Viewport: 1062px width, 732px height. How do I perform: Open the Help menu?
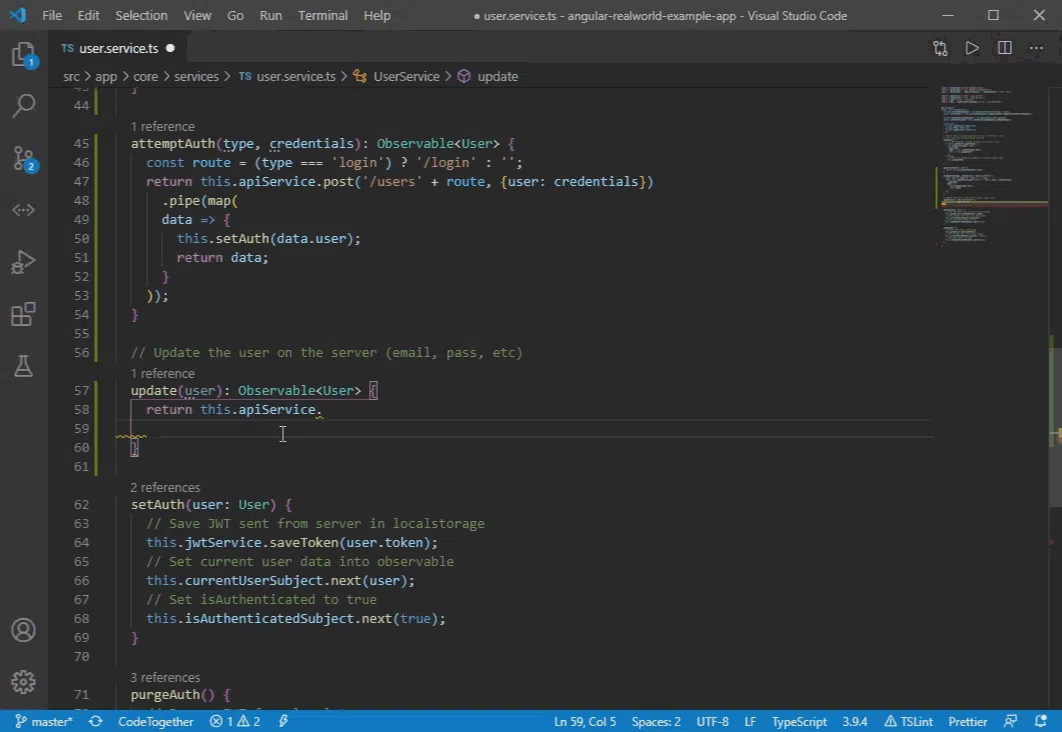377,15
